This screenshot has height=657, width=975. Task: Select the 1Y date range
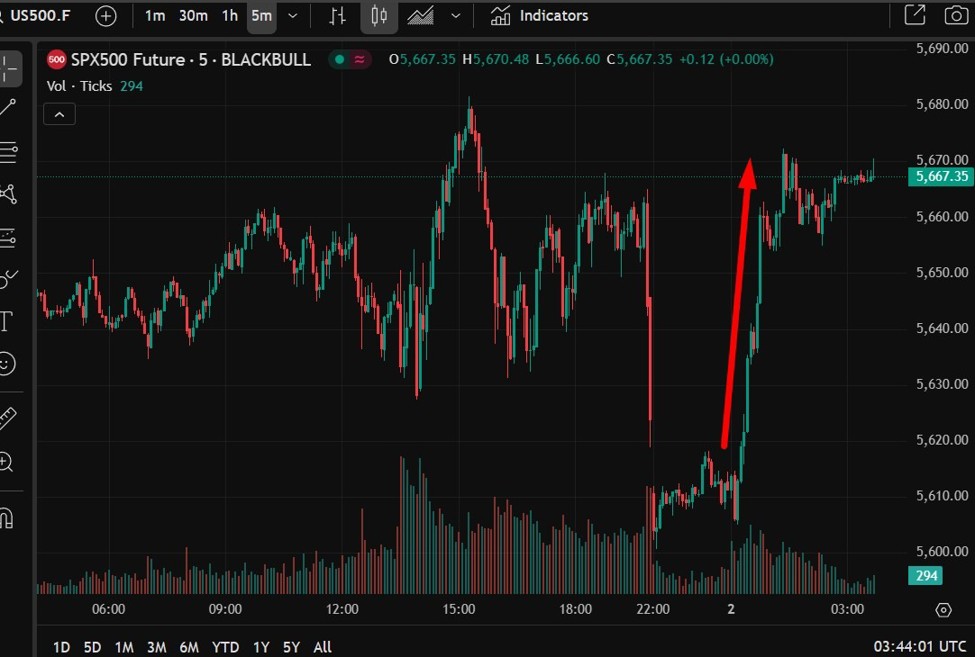point(261,647)
